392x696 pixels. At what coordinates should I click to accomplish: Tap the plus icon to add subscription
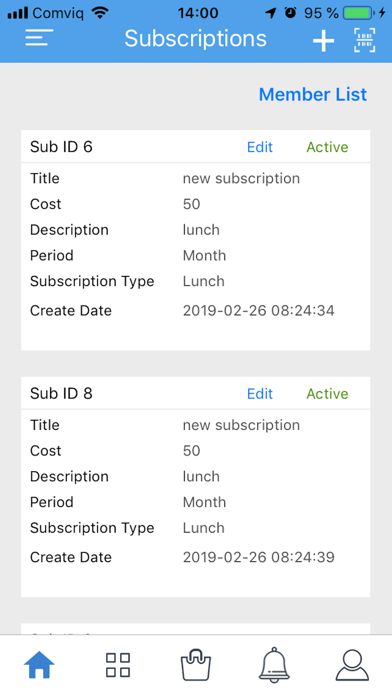323,40
